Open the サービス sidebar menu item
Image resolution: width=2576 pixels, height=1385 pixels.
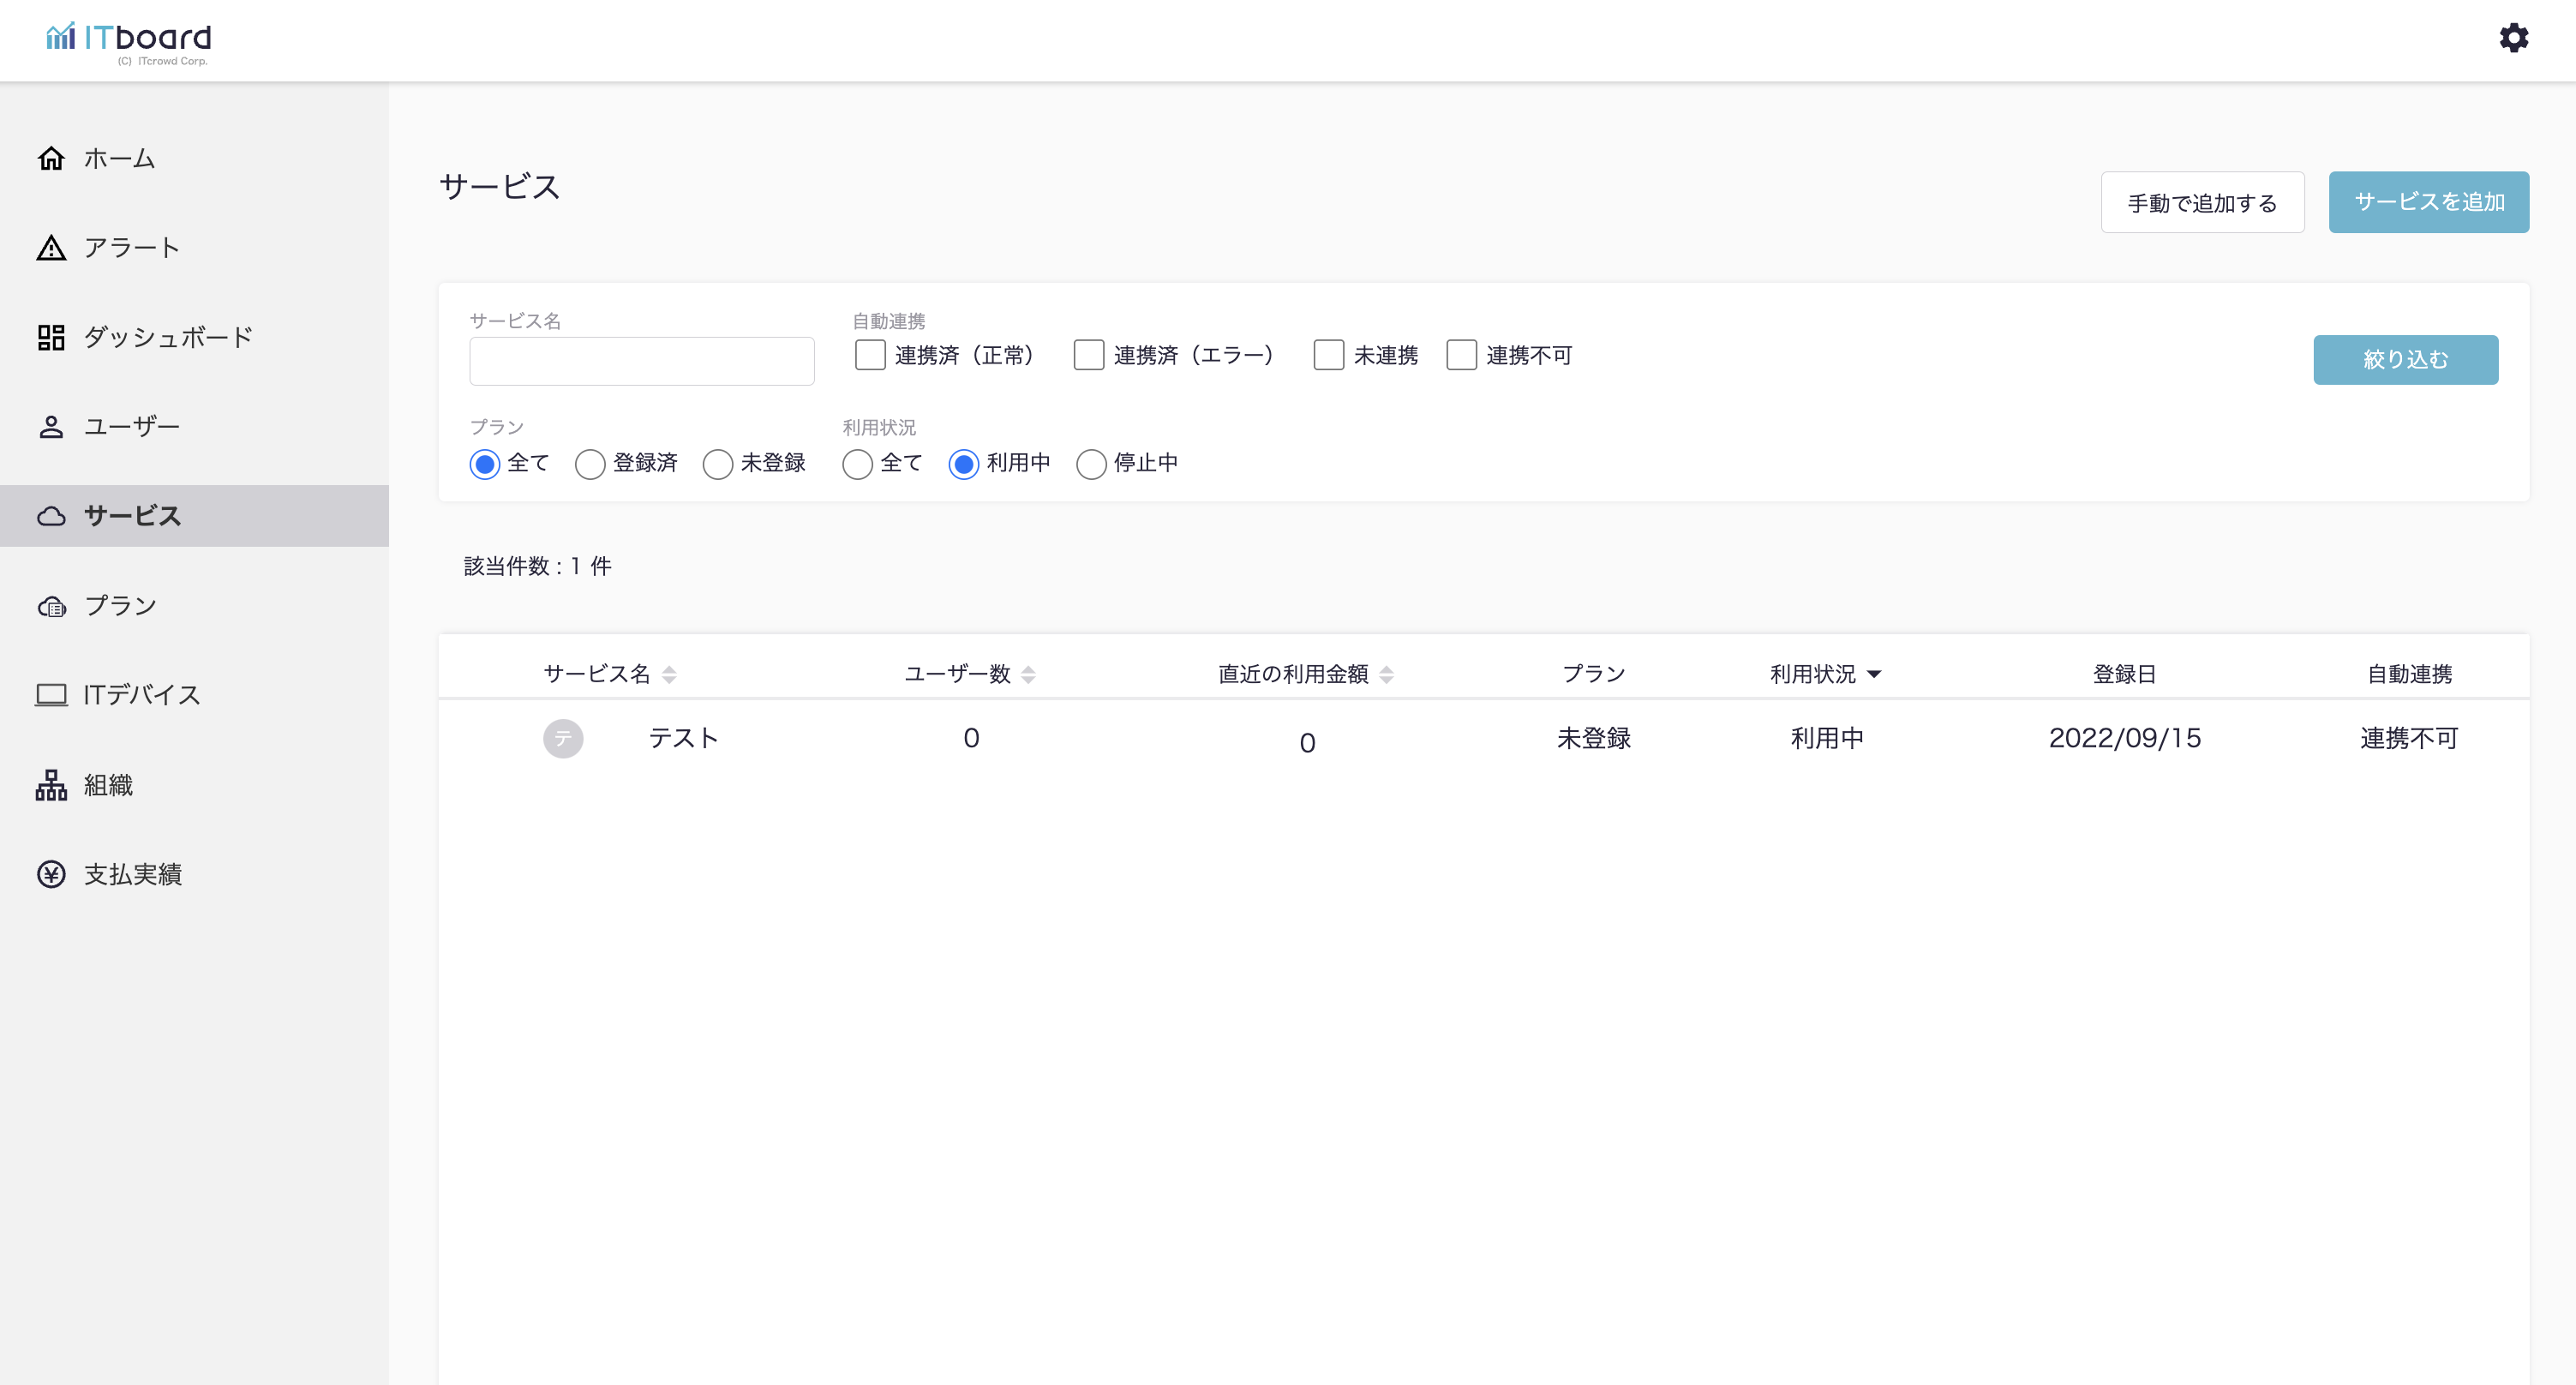pyautogui.click(x=132, y=516)
